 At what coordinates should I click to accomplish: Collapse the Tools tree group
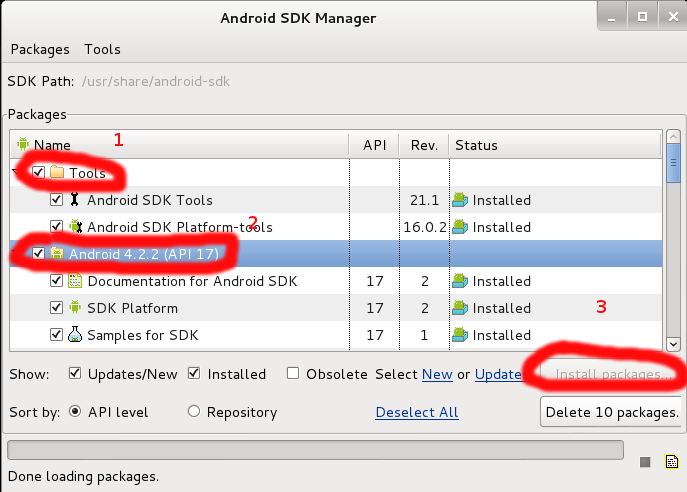click(x=16, y=173)
